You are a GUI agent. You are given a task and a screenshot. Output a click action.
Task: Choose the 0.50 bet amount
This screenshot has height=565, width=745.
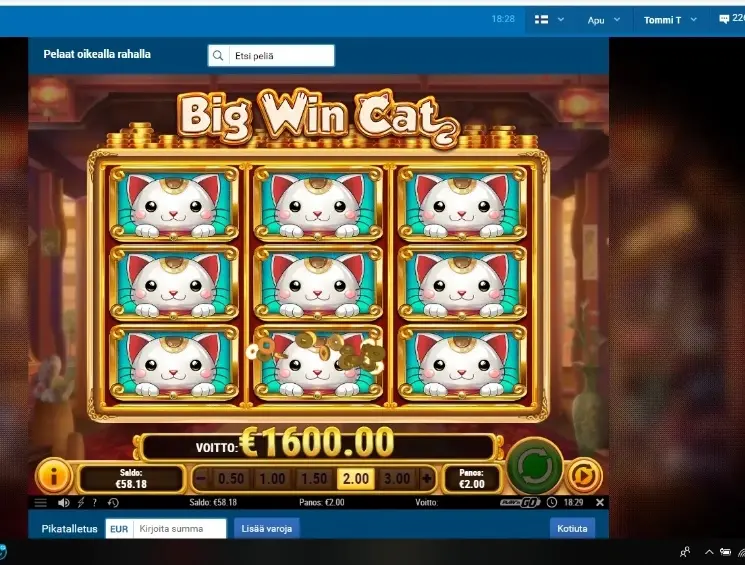tap(230, 479)
